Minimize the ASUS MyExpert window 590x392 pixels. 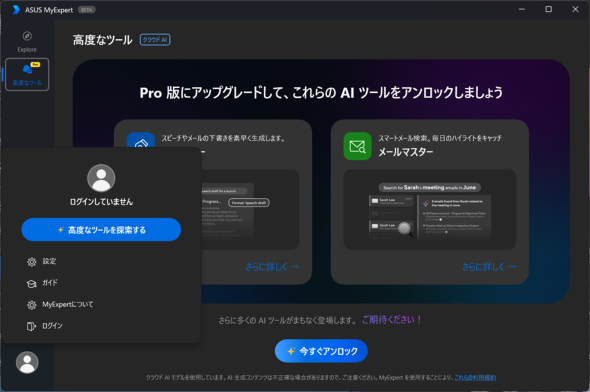(x=522, y=9)
